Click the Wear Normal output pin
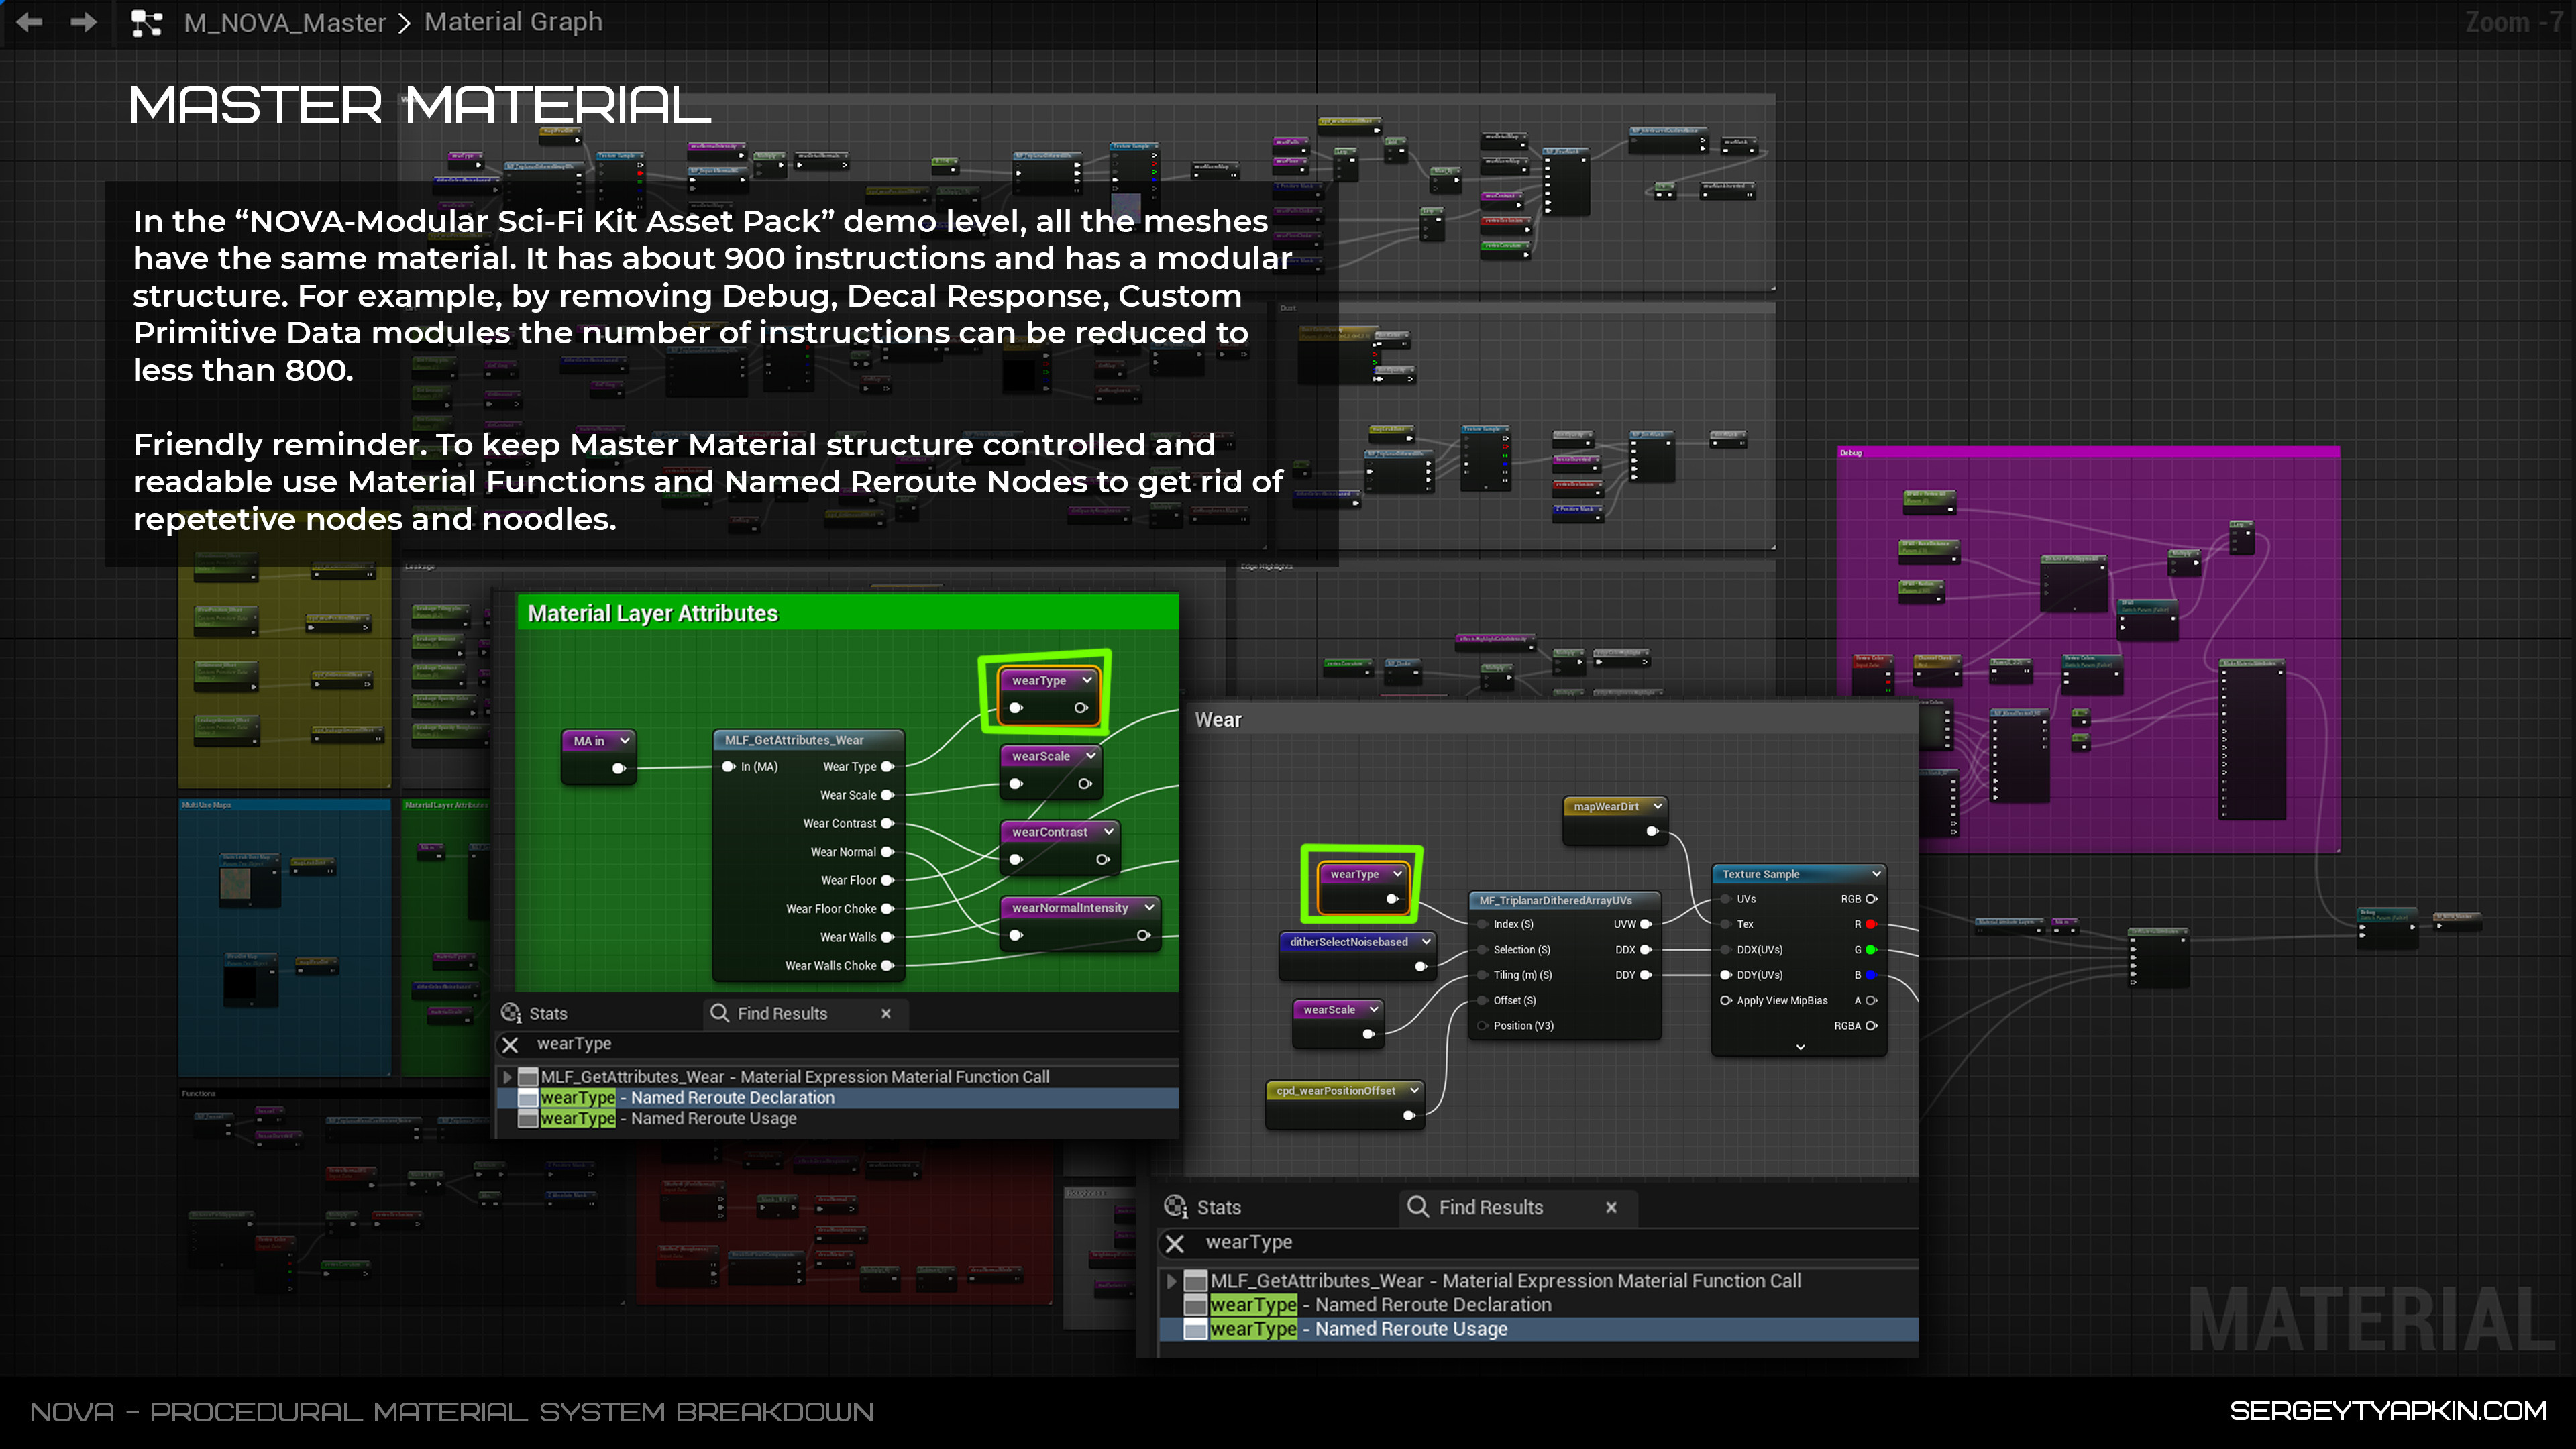The width and height of the screenshot is (2576, 1449). [x=887, y=852]
